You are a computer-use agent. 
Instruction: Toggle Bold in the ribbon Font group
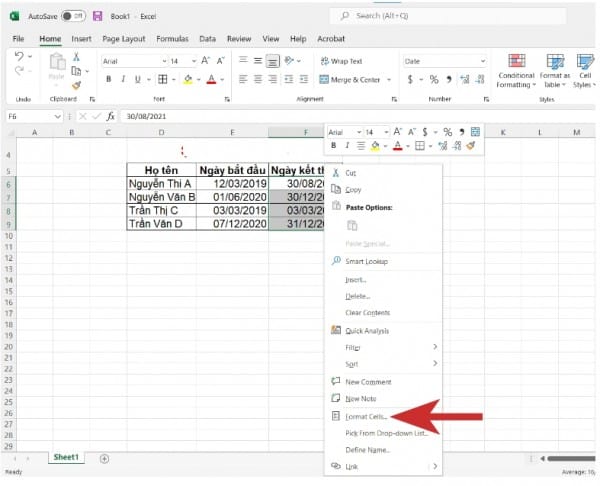tap(109, 79)
